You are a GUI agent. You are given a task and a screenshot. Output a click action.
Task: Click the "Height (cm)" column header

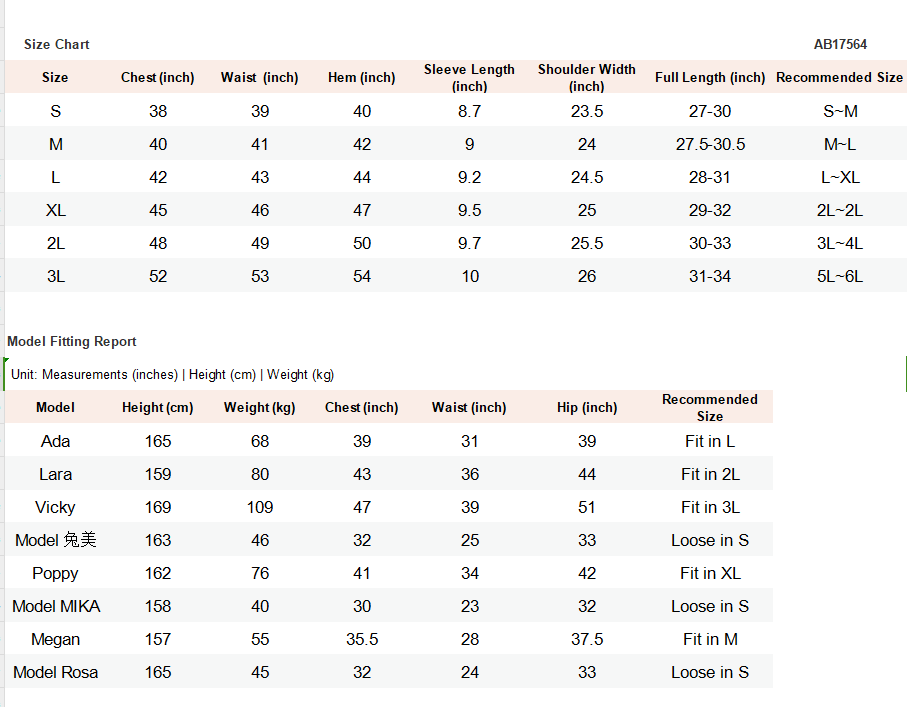(158, 407)
